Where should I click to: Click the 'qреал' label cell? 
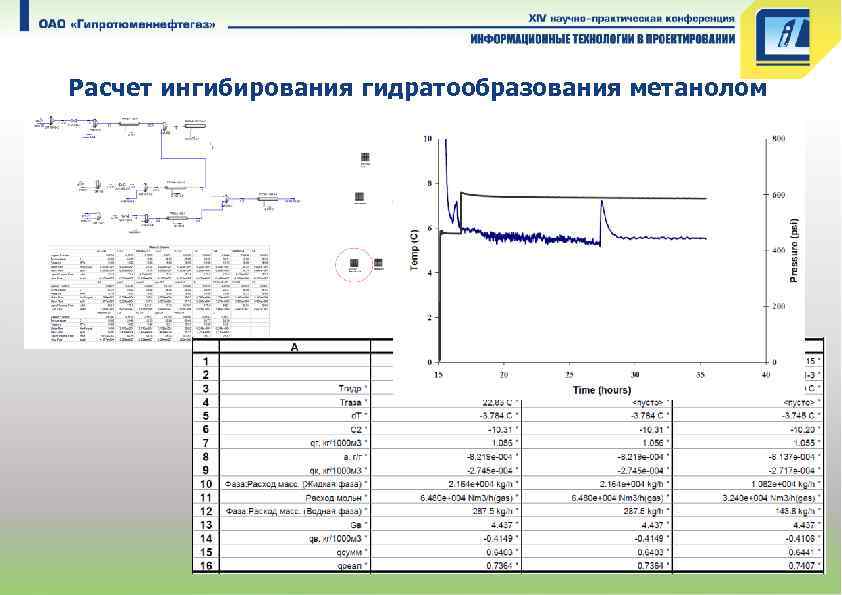tap(295, 565)
